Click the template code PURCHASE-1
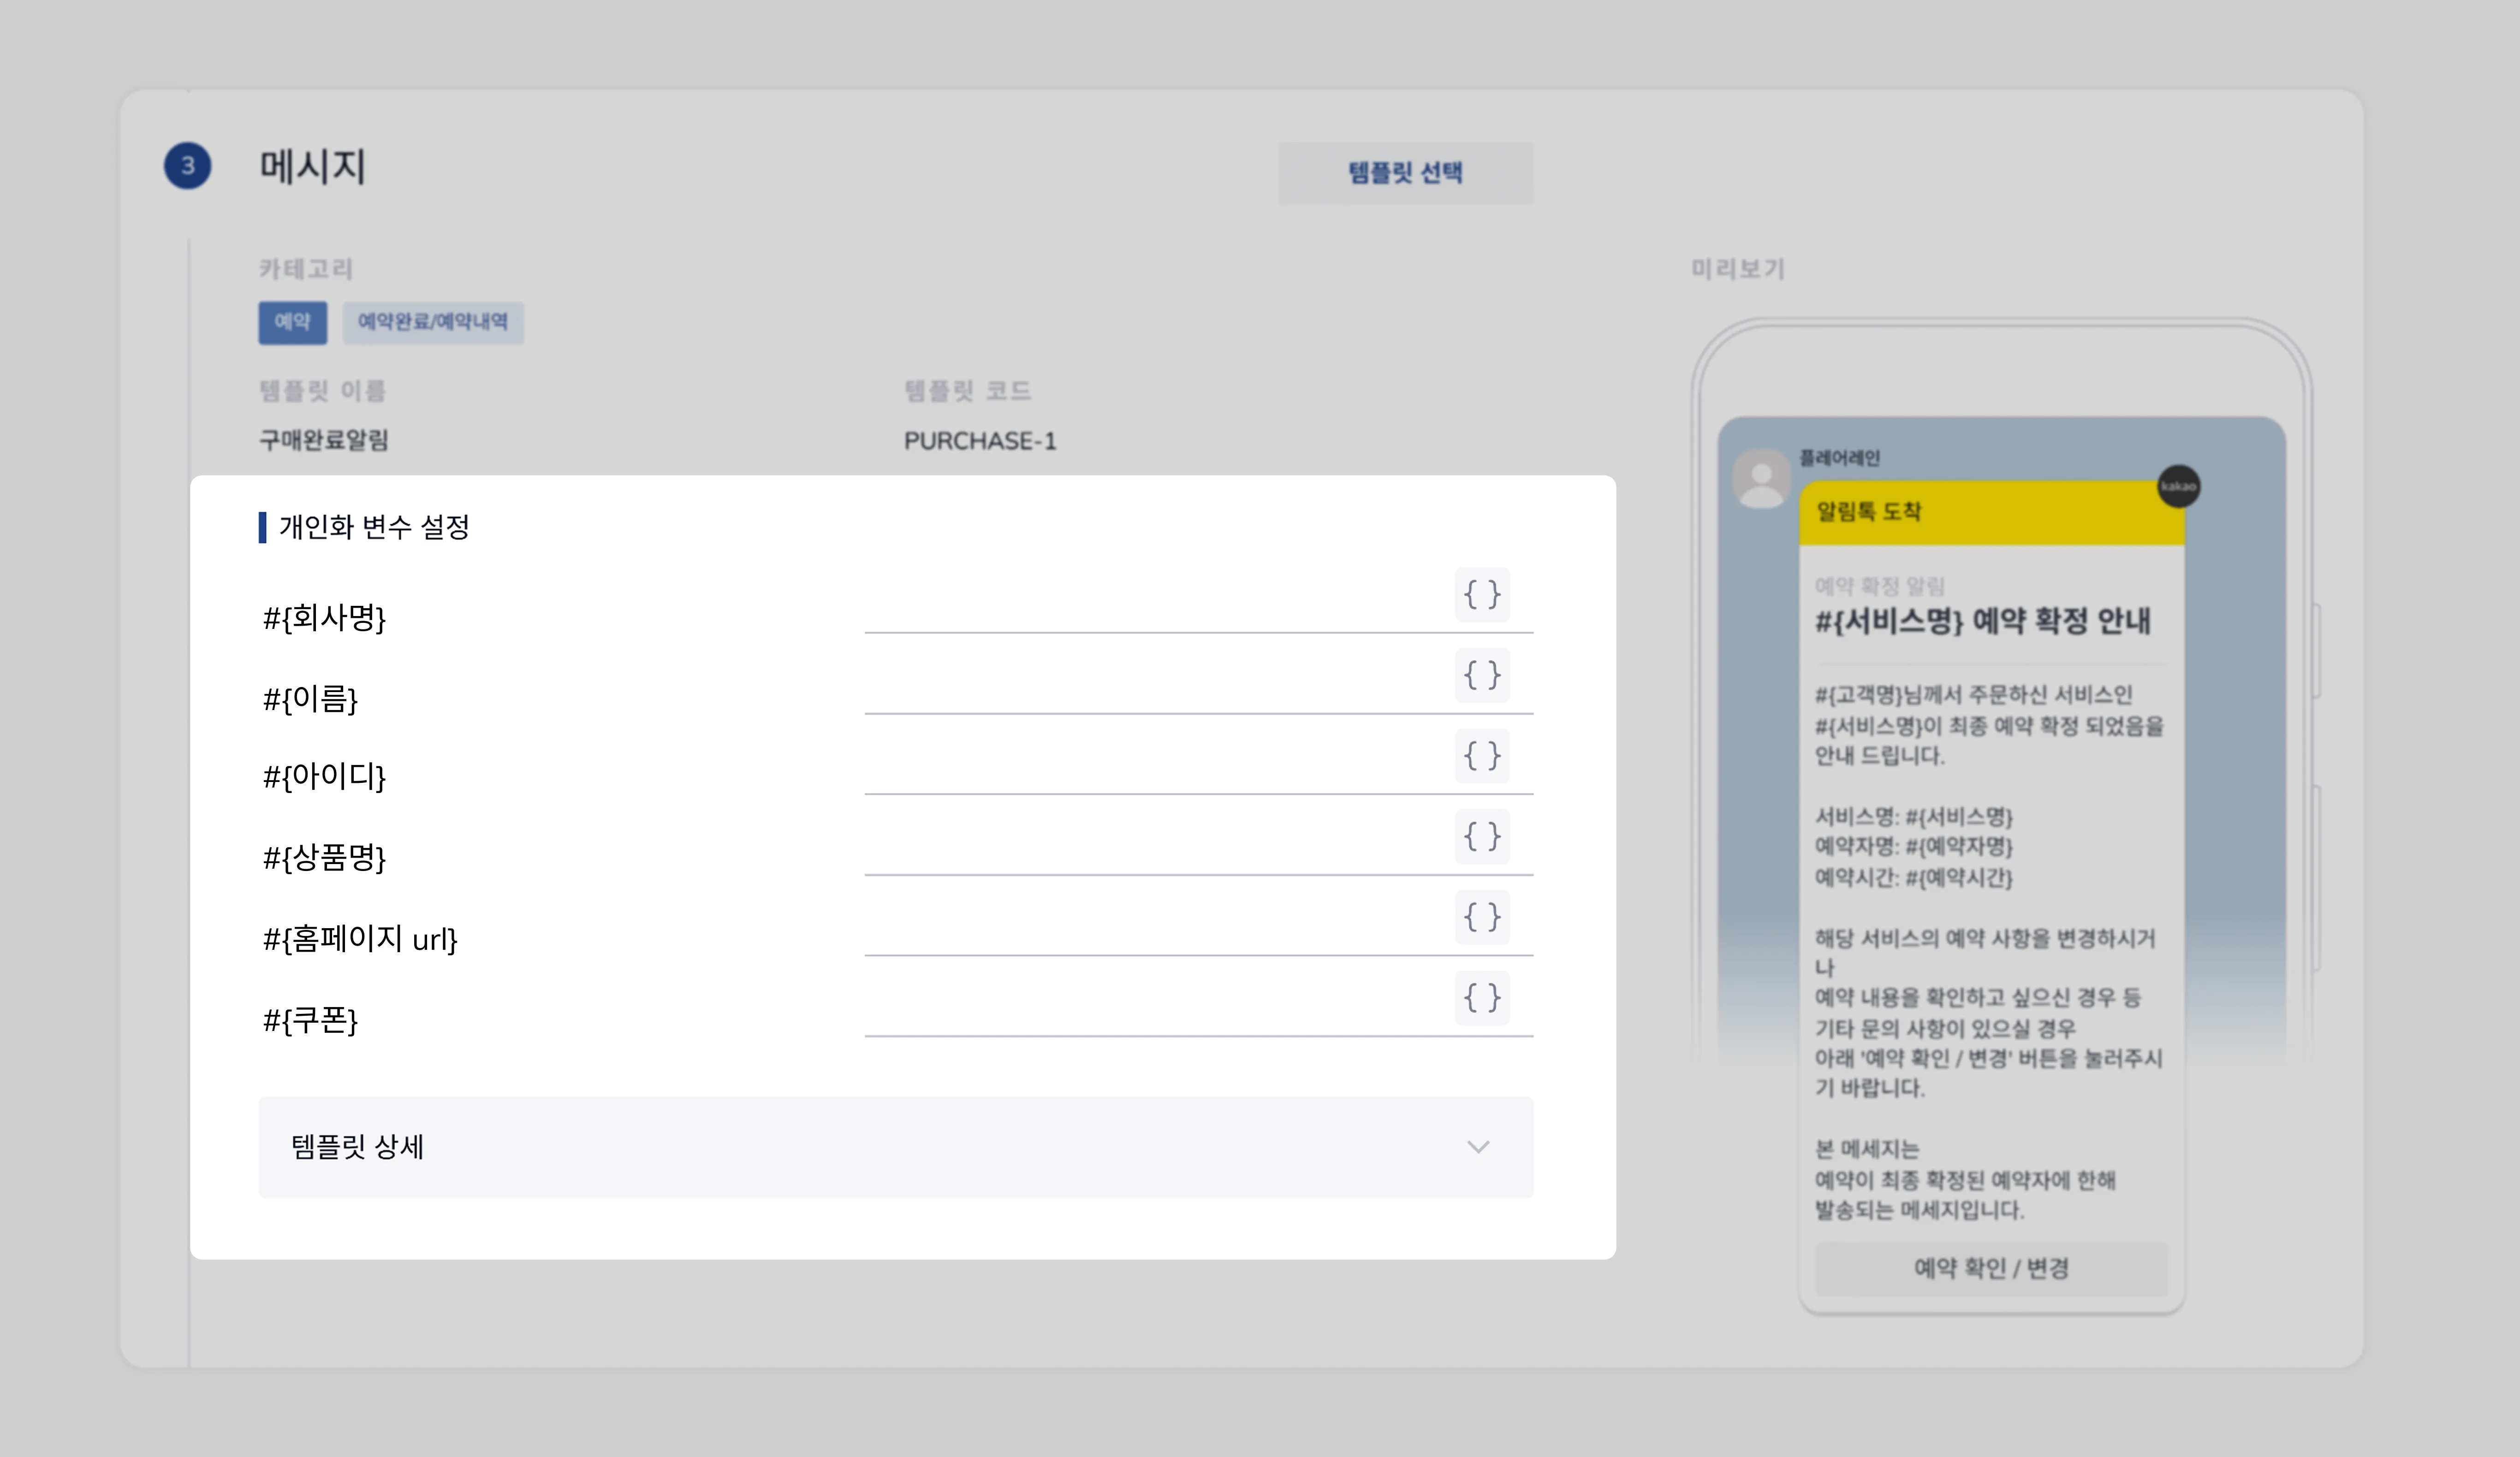 tap(980, 441)
